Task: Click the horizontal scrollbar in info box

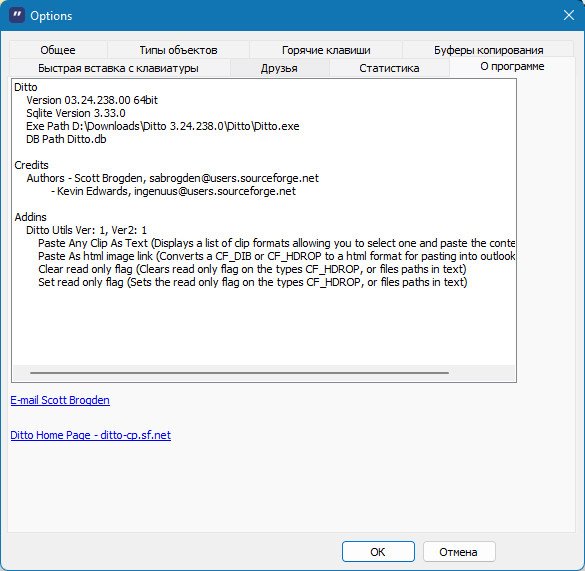Action: (239, 372)
